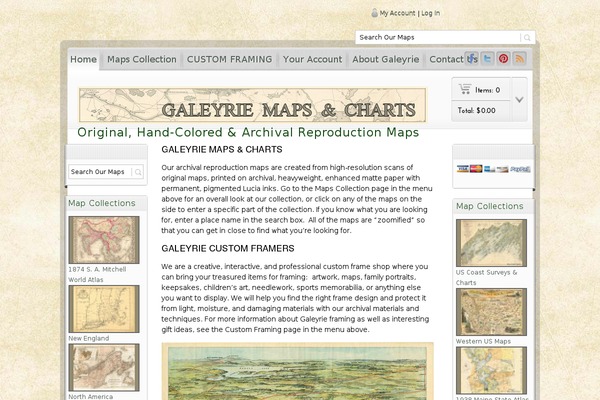600x400 pixels.
Task: Click the 'Items: 0' cart text
Action: 488,90
